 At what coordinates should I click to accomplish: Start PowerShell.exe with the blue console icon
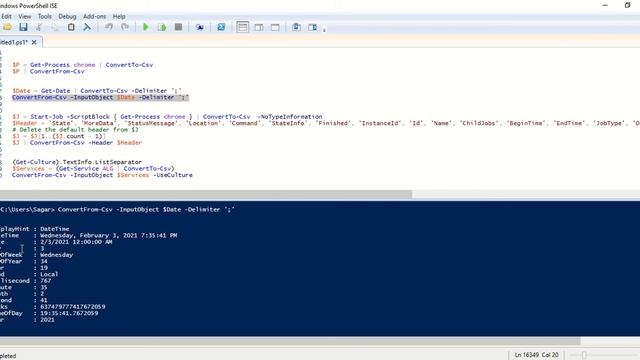point(221,27)
